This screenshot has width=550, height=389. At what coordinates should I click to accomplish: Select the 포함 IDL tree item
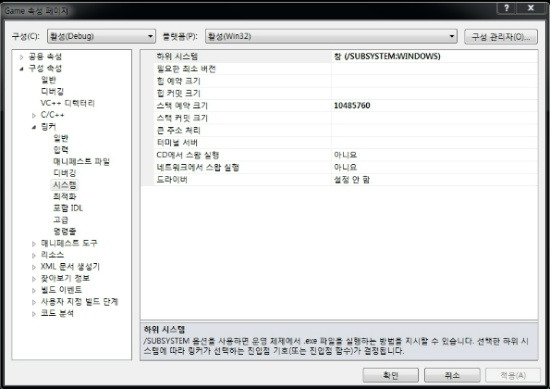point(68,208)
